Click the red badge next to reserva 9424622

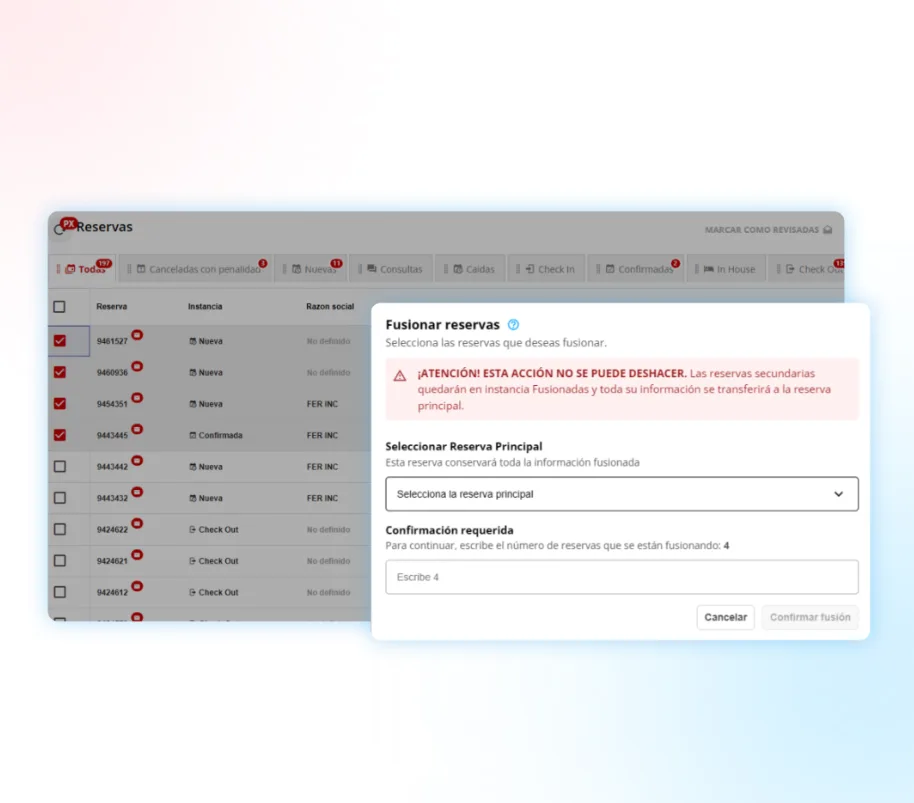pos(137,523)
